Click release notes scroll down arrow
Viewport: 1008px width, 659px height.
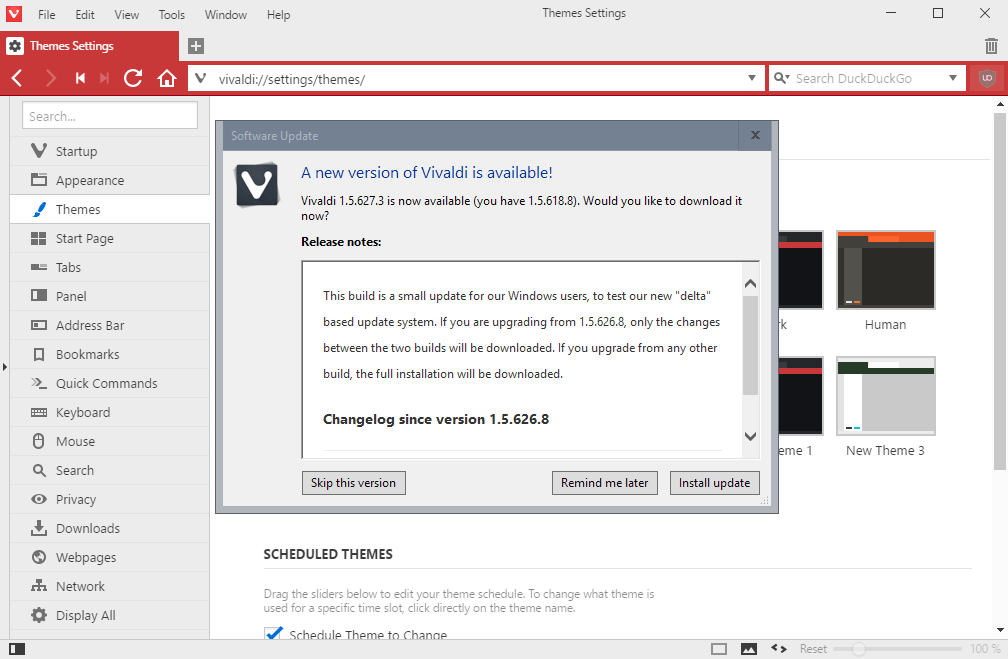pos(750,436)
